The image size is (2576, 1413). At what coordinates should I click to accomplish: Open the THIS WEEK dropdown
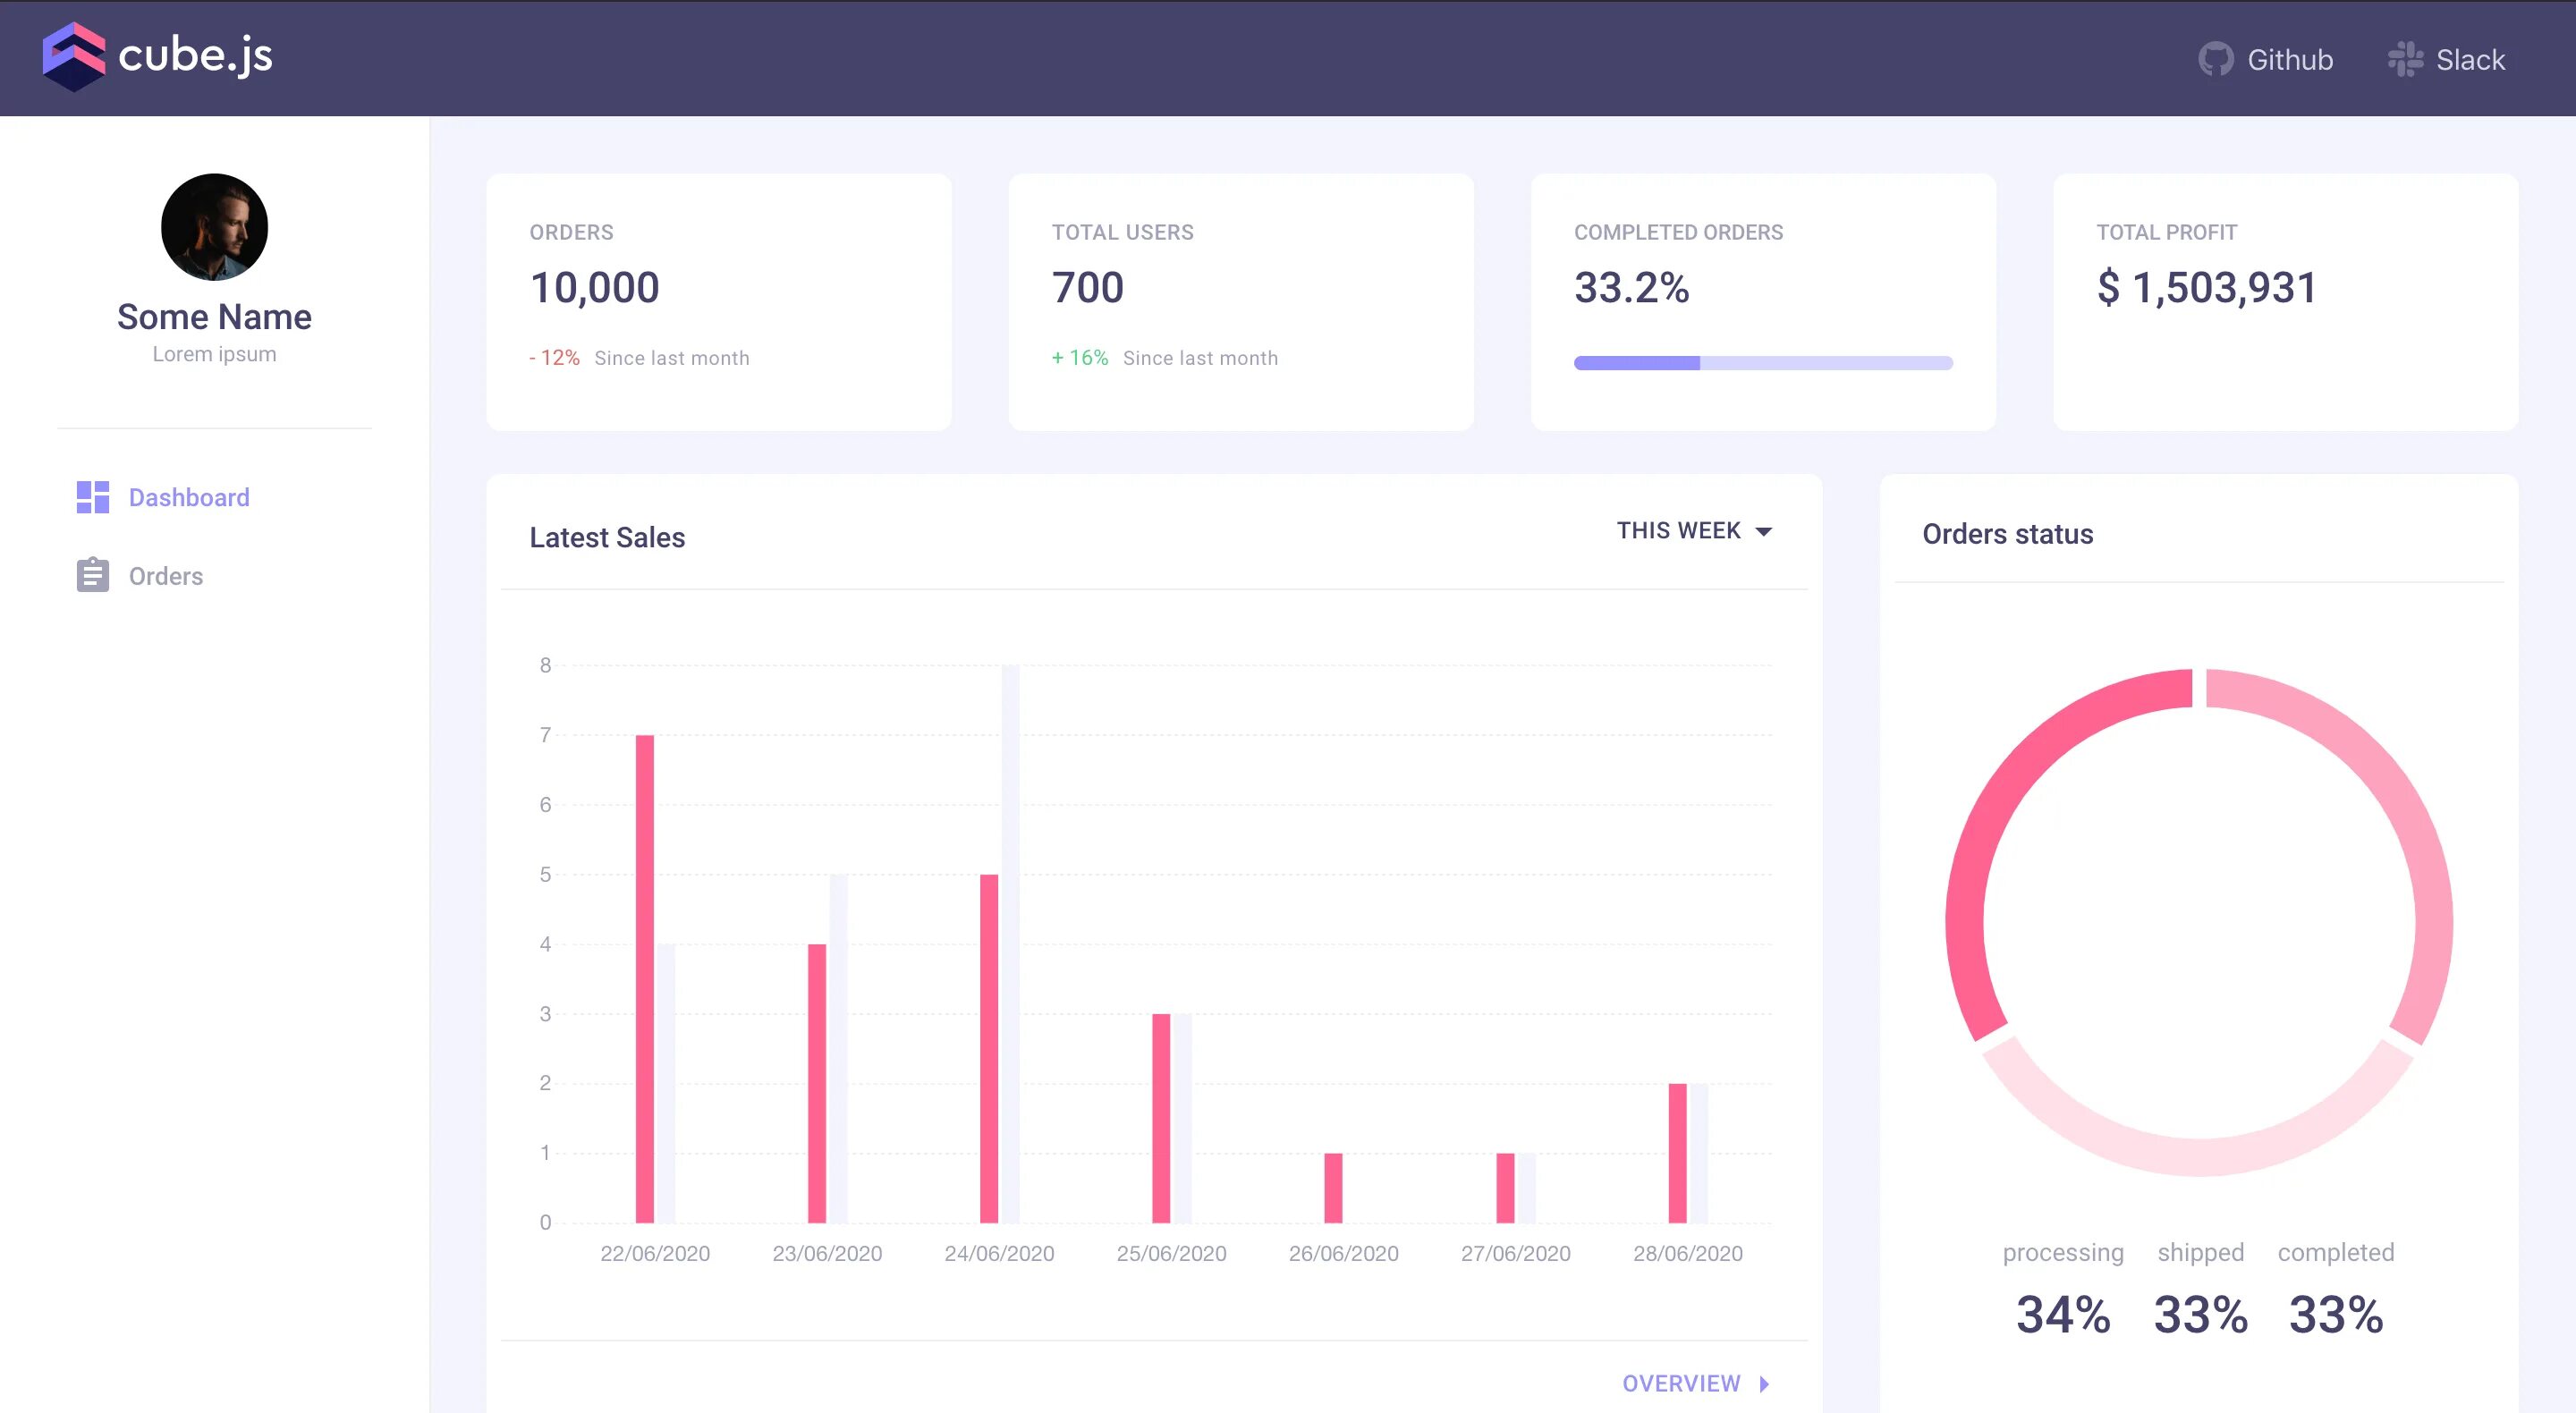1680,531
